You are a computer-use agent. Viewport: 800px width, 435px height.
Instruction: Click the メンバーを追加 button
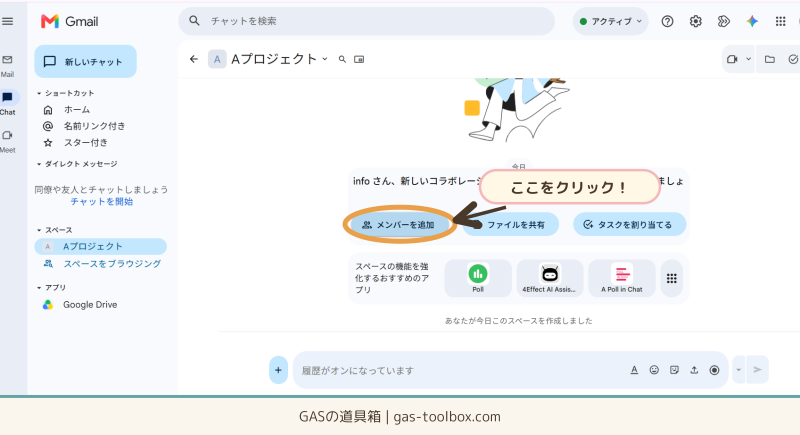[398, 225]
